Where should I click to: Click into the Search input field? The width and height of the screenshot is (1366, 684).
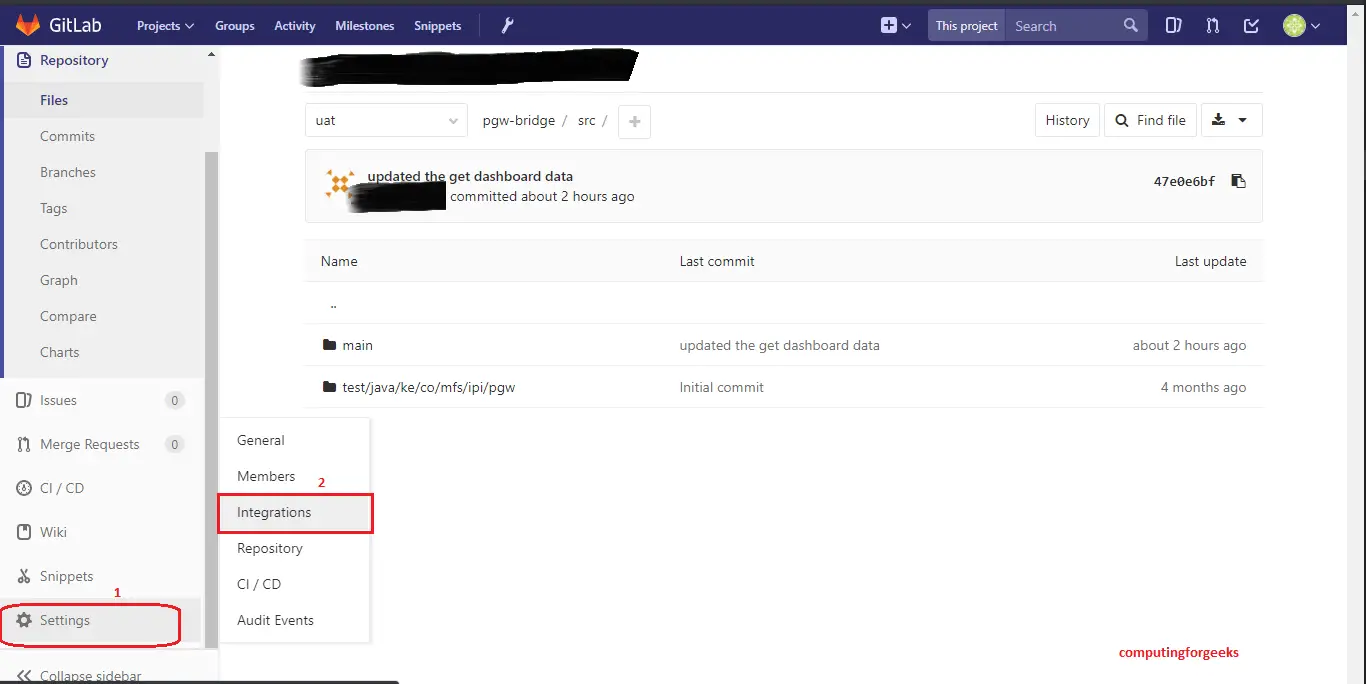click(x=1064, y=25)
